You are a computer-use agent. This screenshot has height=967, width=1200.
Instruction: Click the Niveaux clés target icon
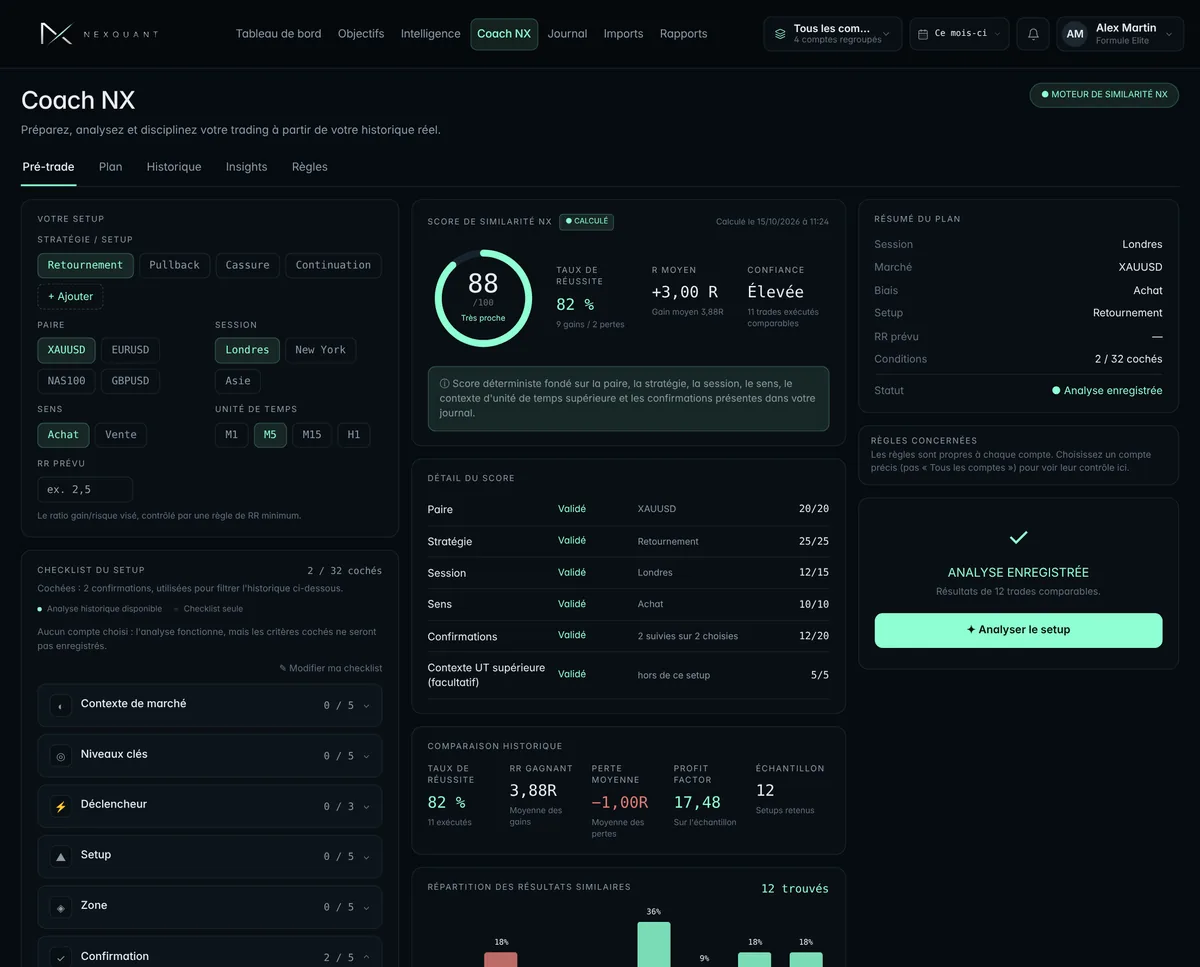tap(60, 756)
